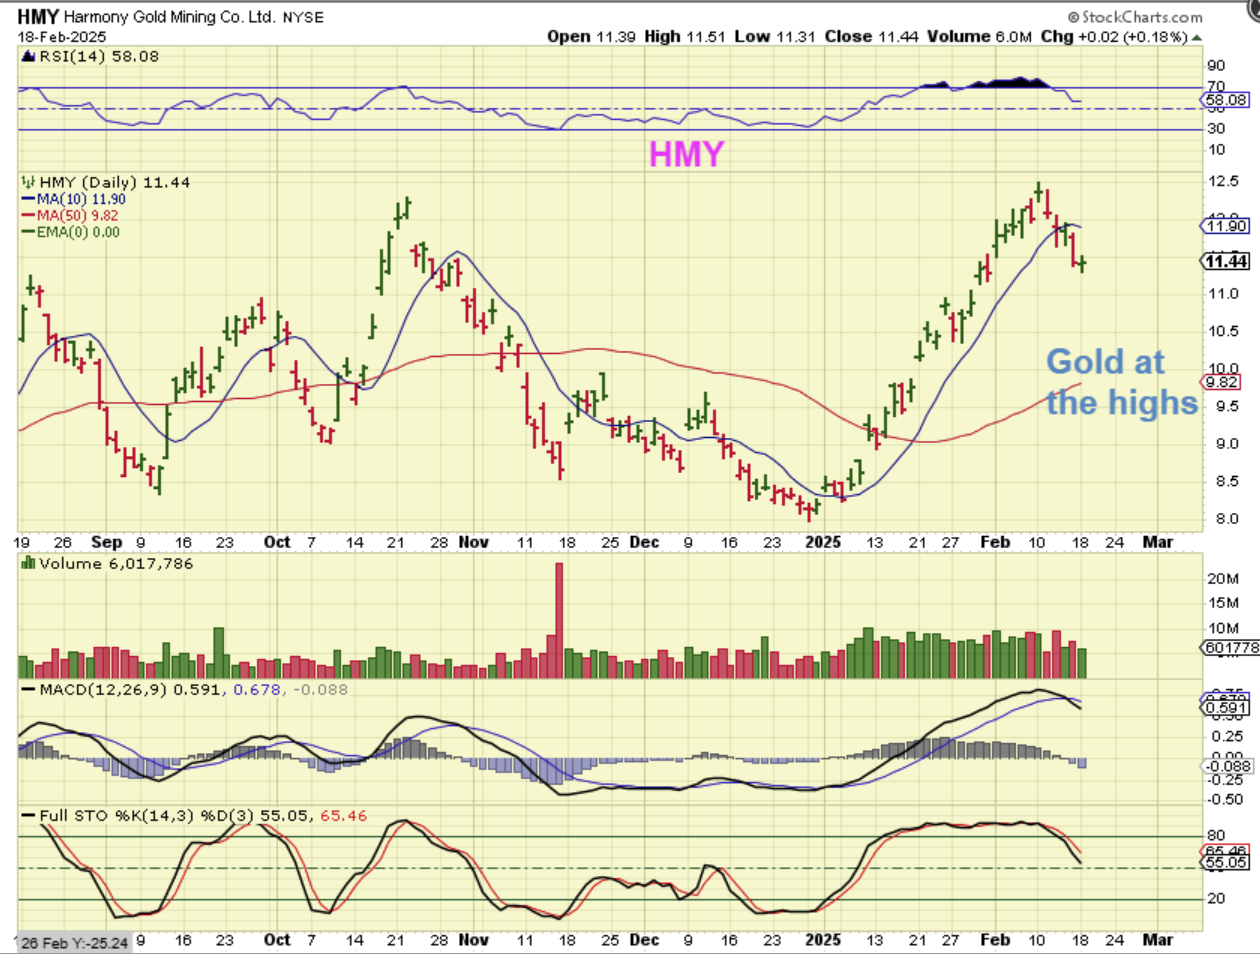Click the bold 11.44 price tag
Image resolution: width=1260 pixels, height=954 pixels.
tap(1226, 261)
